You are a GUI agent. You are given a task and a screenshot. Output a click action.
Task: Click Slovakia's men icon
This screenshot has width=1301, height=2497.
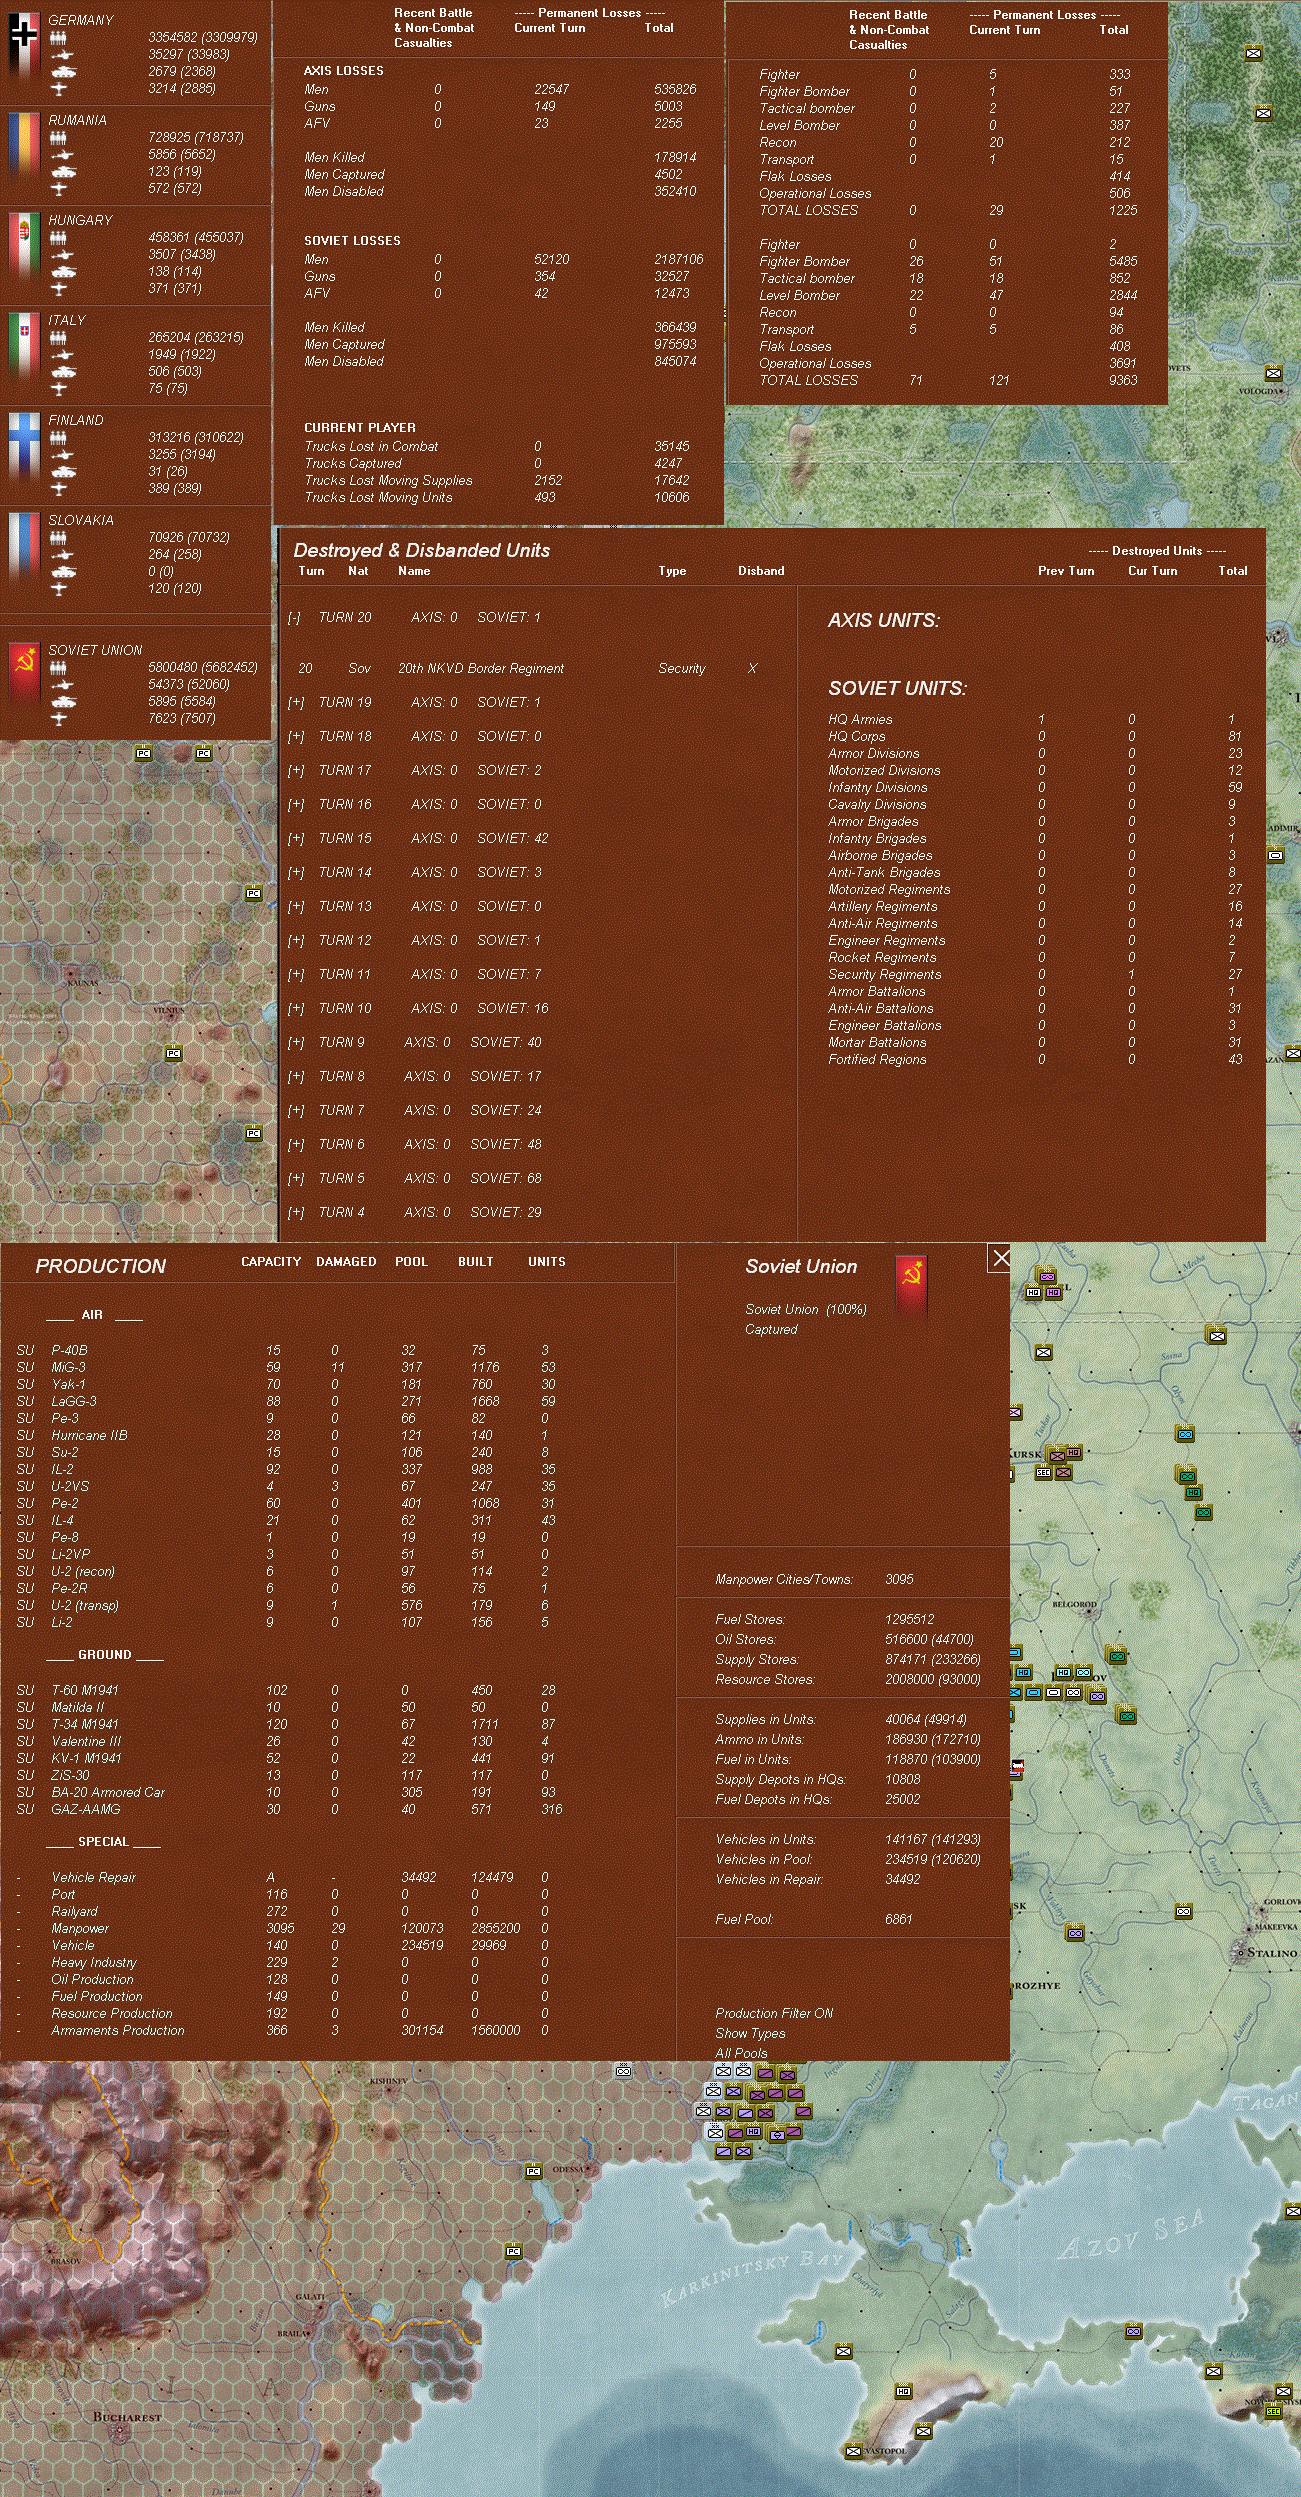(x=58, y=538)
